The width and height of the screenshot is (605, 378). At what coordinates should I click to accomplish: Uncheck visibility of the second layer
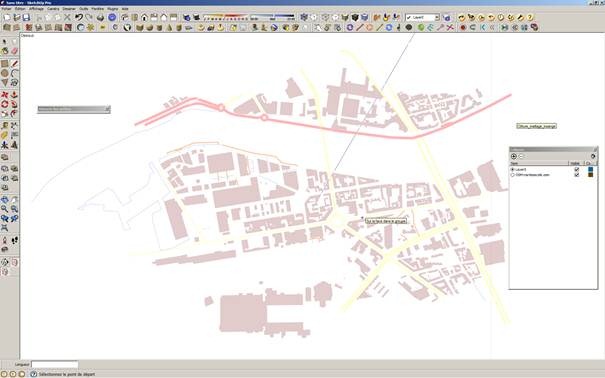coord(577,175)
